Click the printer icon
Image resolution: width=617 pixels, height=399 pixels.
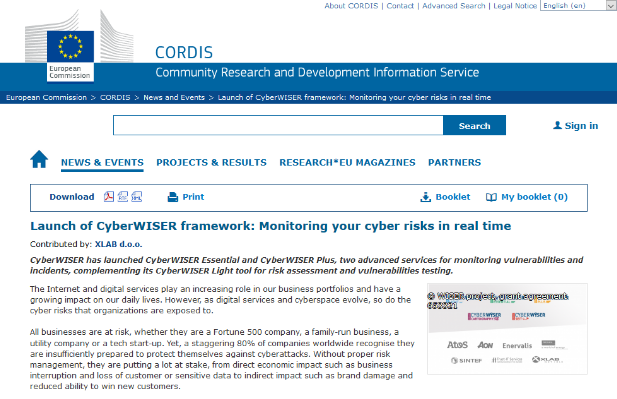(173, 197)
